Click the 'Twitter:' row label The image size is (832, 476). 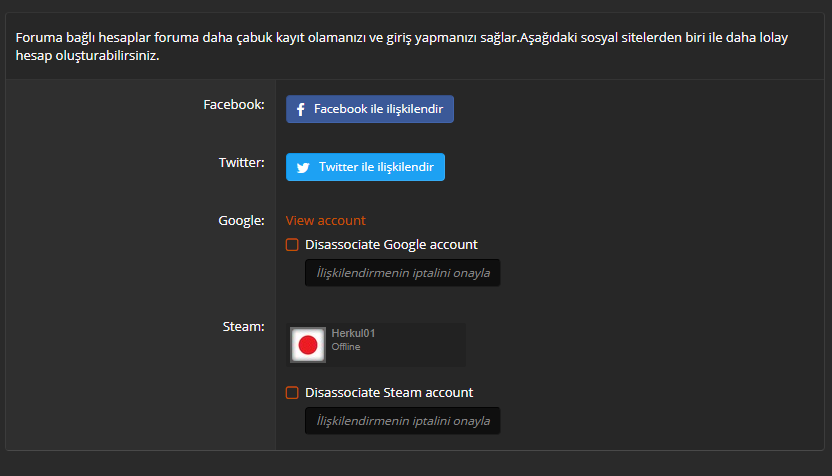click(x=241, y=162)
